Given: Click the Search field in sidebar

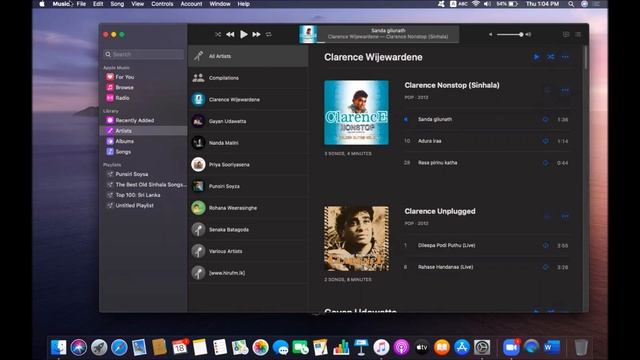Looking at the screenshot, I should (144, 54).
